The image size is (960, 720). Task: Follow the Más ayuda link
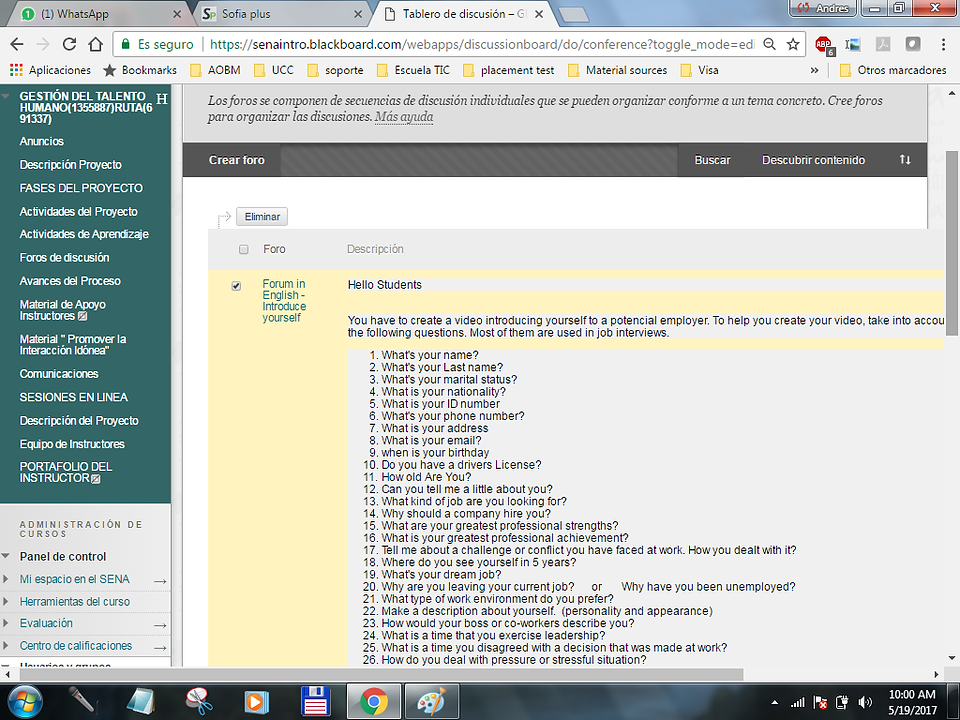(x=404, y=116)
